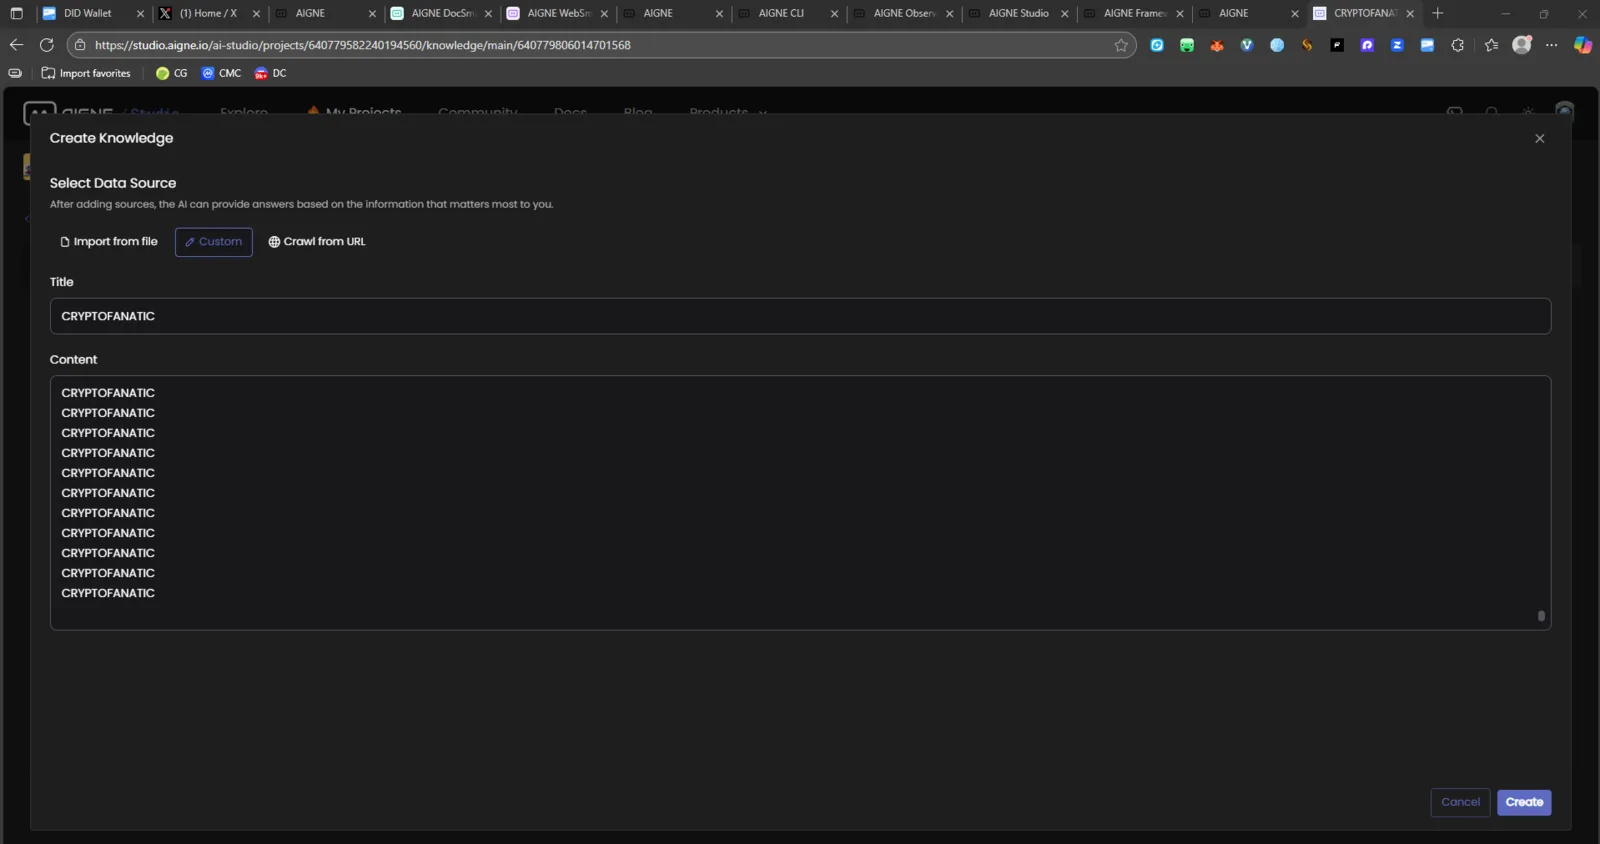Select the Custom data source option
Viewport: 1600px width, 844px height.
tap(214, 242)
